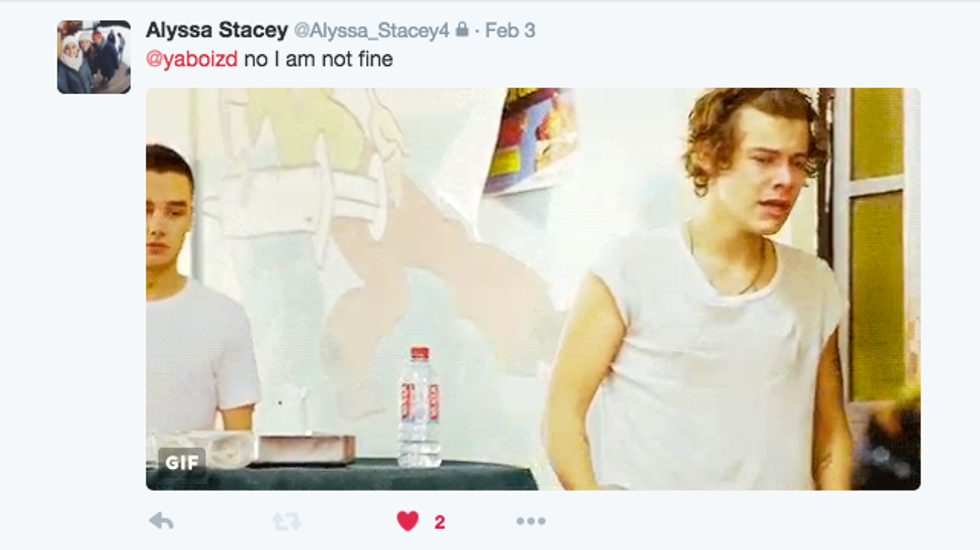Open the tweet author's profile picture
Viewport: 980px width, 550px height.
[x=94, y=57]
